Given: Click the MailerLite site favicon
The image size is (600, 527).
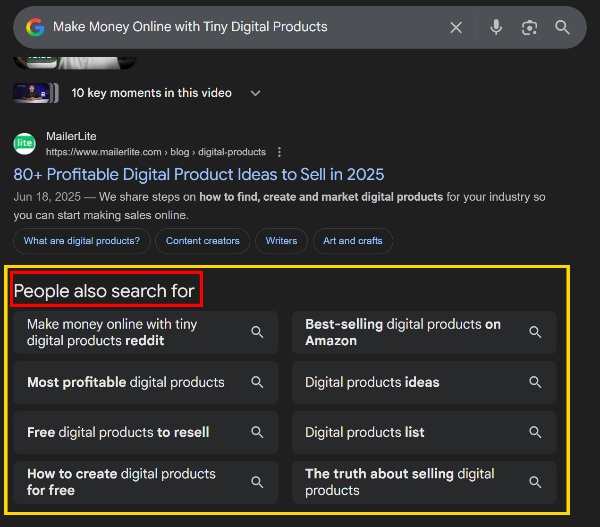Looking at the screenshot, I should coord(25,144).
